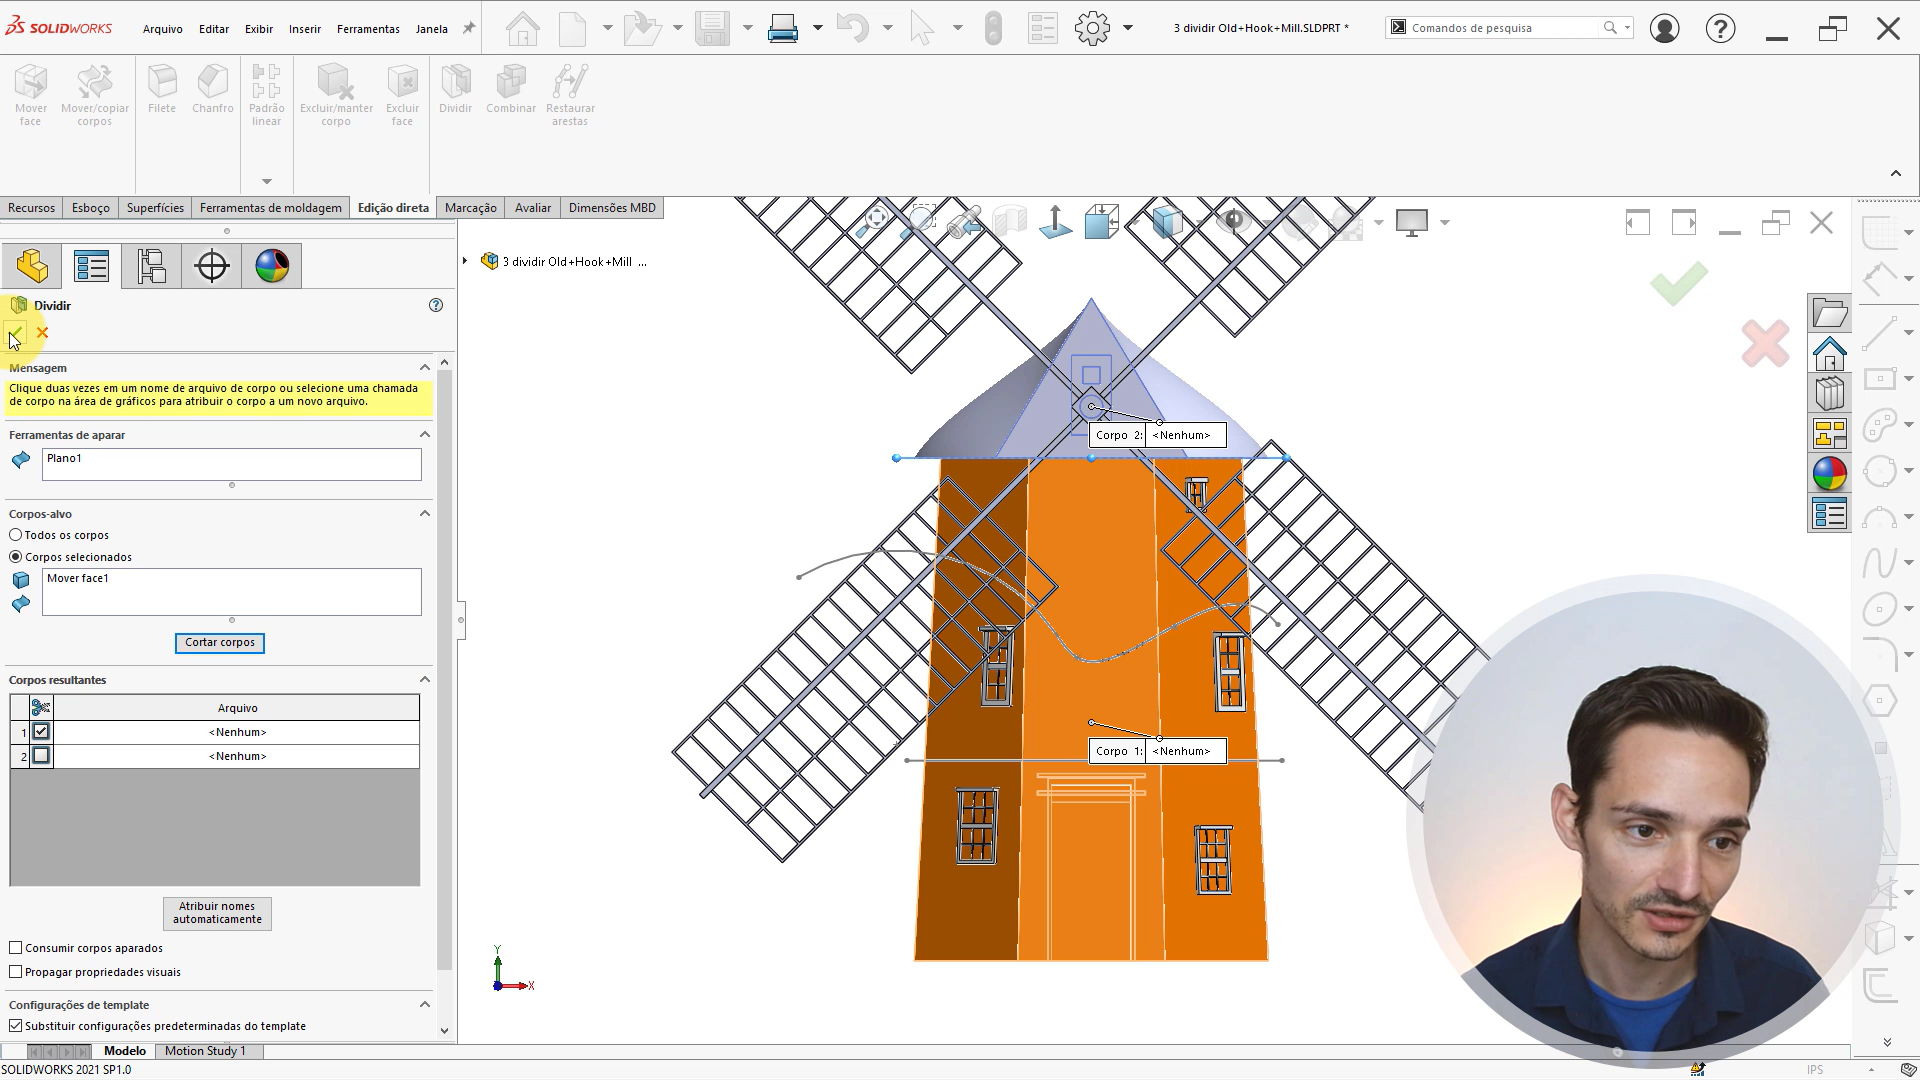
Task: Accept Dividir with green checkmark
Action: [15, 333]
